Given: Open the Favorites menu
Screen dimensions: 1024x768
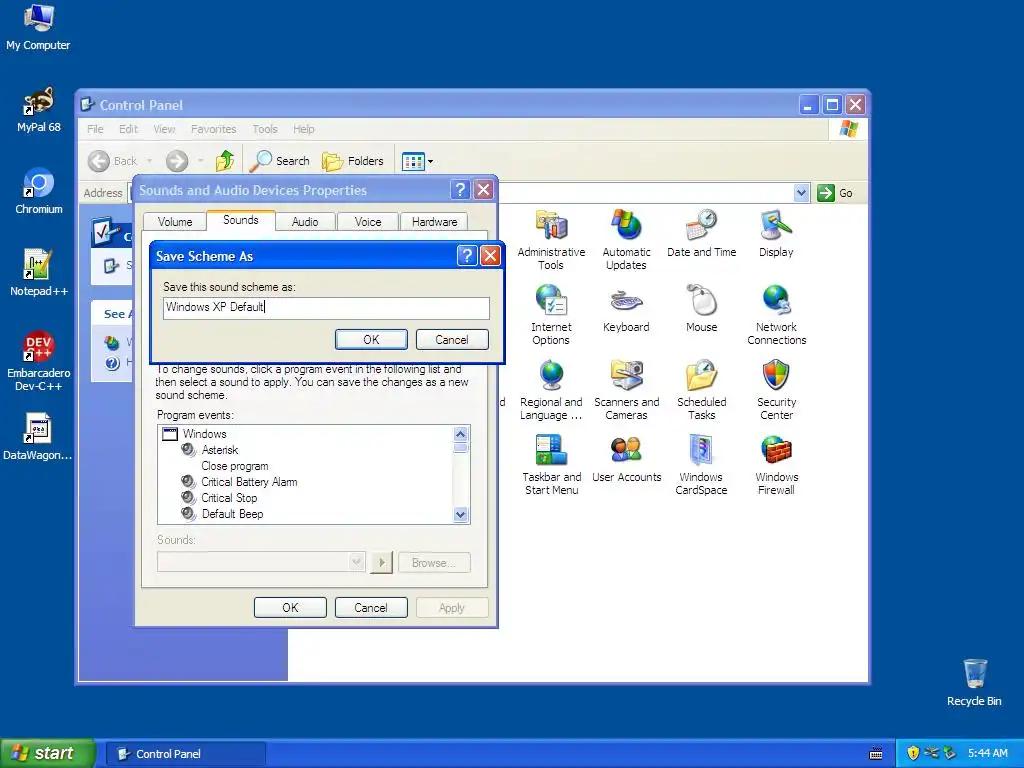Looking at the screenshot, I should pos(214,129).
